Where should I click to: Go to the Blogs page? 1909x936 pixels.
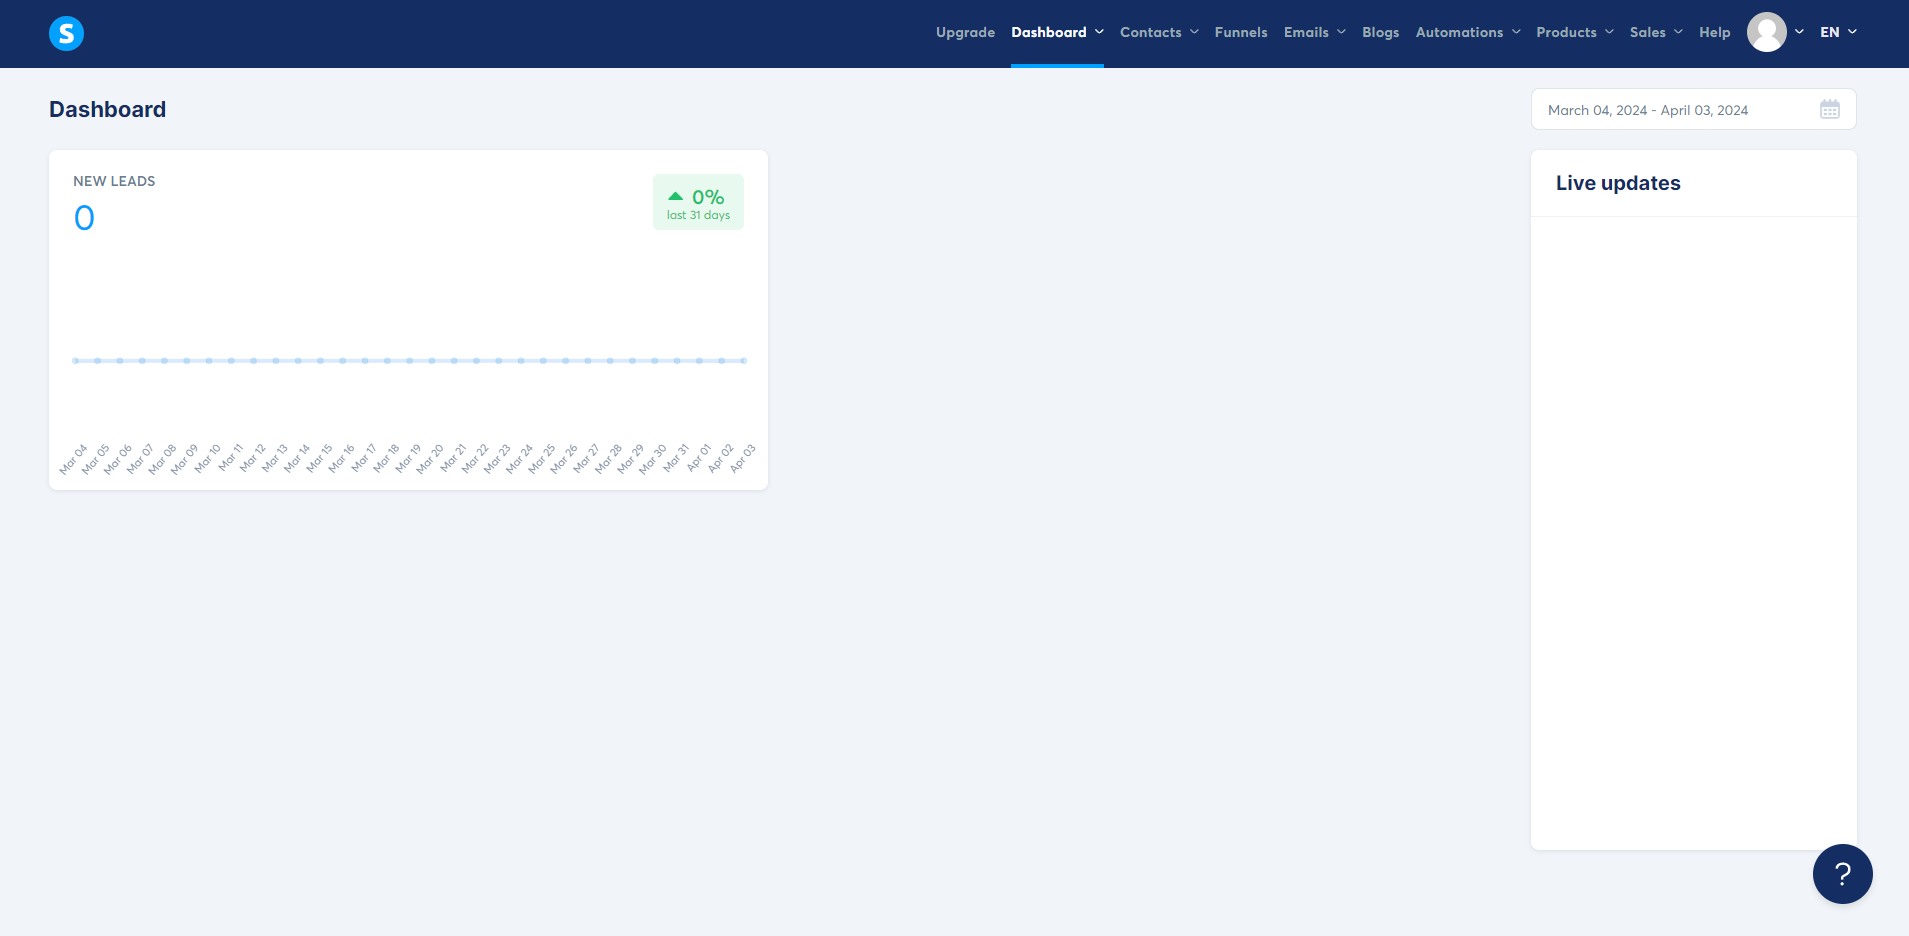click(x=1380, y=32)
